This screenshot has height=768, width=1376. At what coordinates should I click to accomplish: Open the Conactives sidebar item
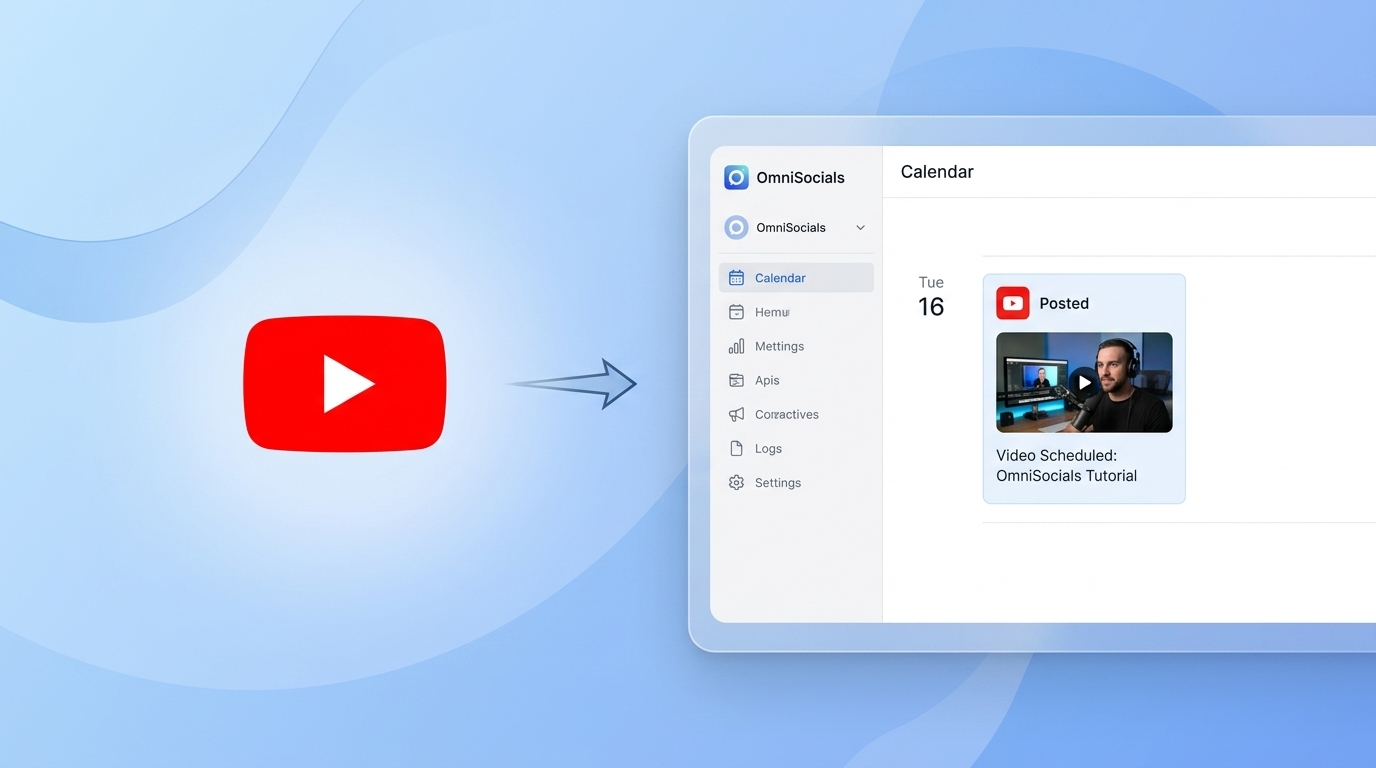(x=796, y=414)
